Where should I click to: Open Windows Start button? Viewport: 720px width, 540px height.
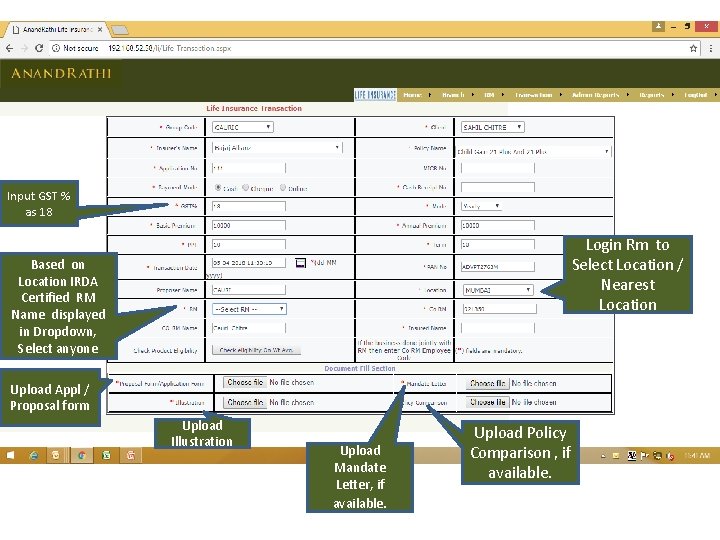pos(10,455)
